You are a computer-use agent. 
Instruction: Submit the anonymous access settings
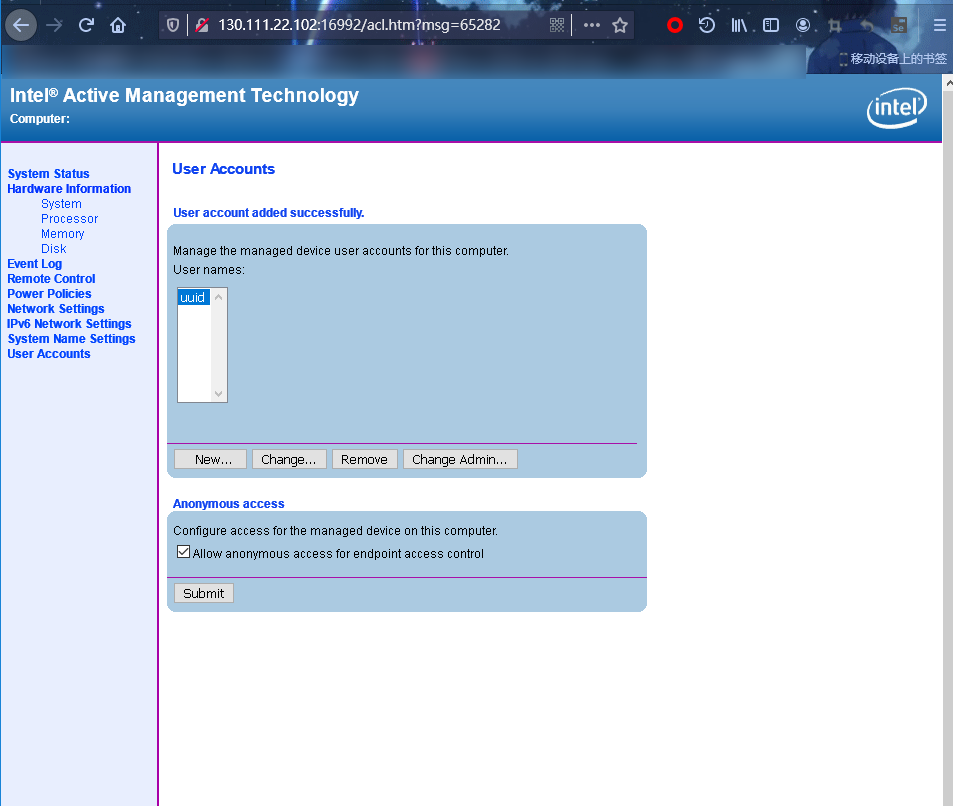pos(204,593)
